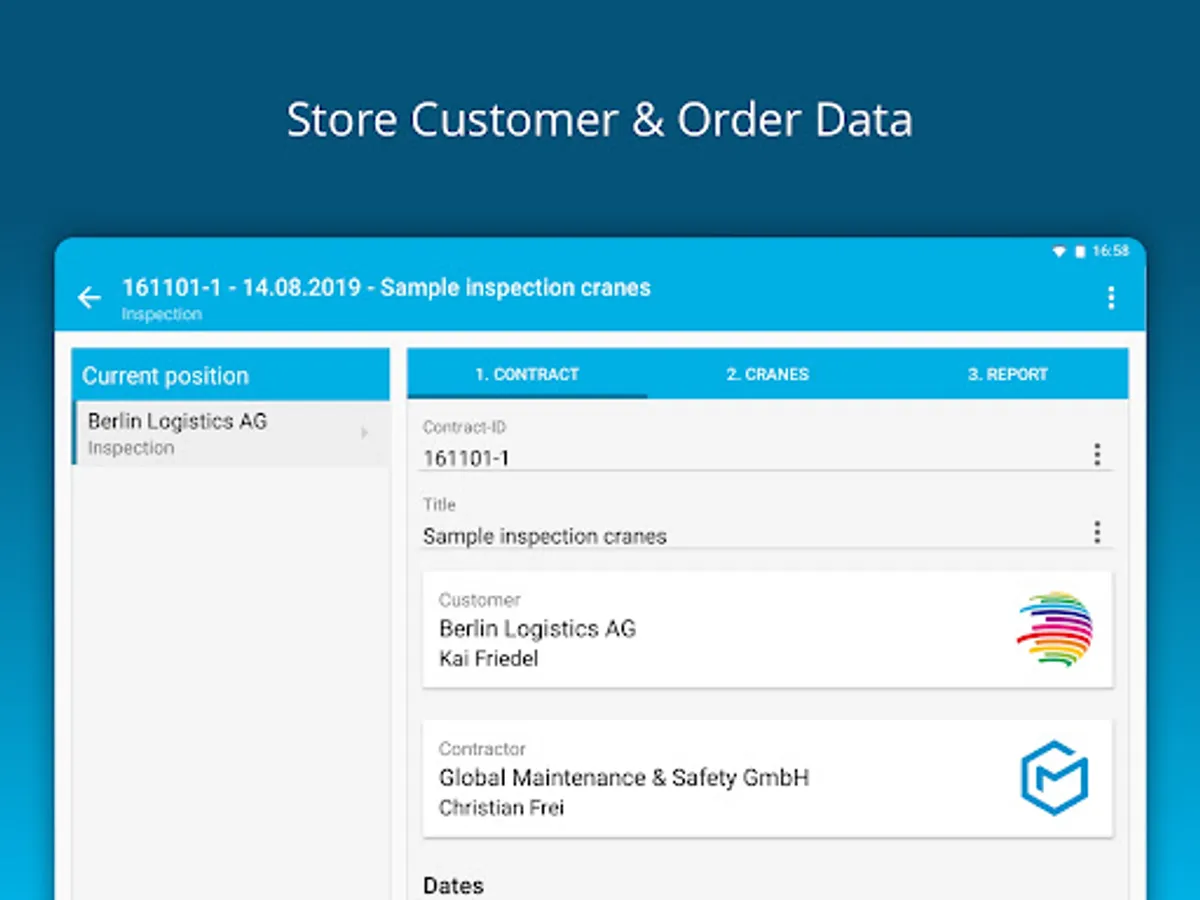Switch to the 1. Contract tab
The image size is (1200, 900).
(527, 374)
